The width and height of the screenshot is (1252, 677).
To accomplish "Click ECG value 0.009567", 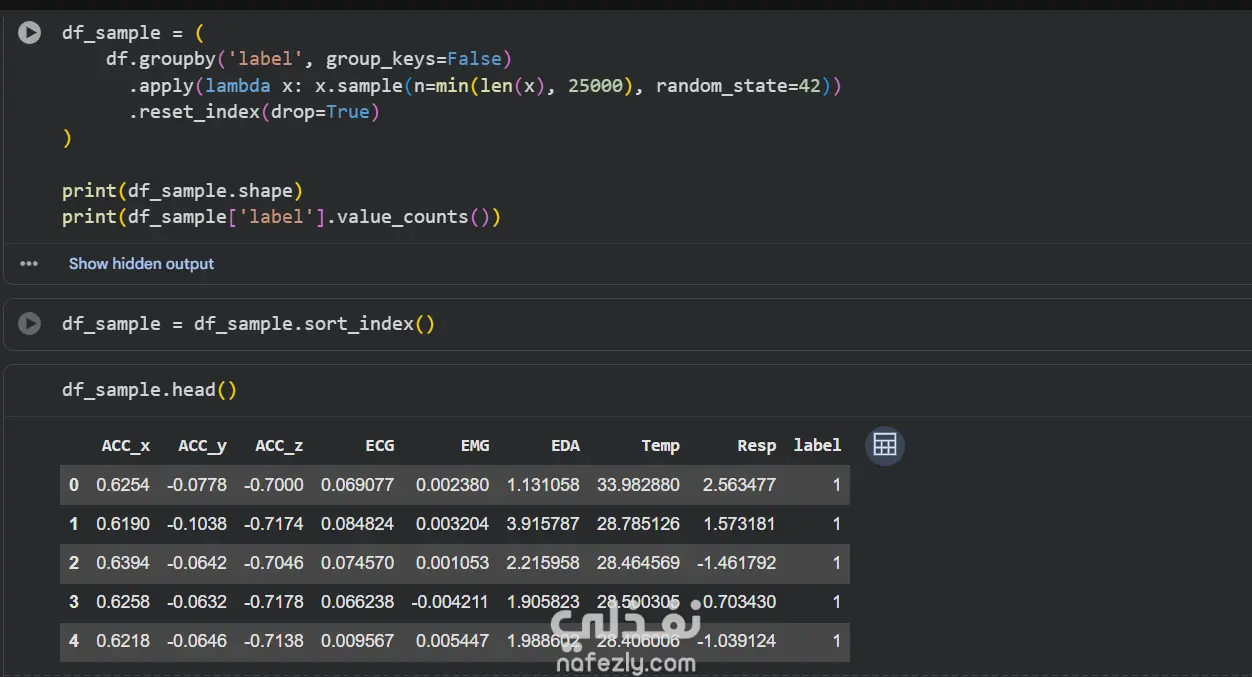I will [357, 641].
